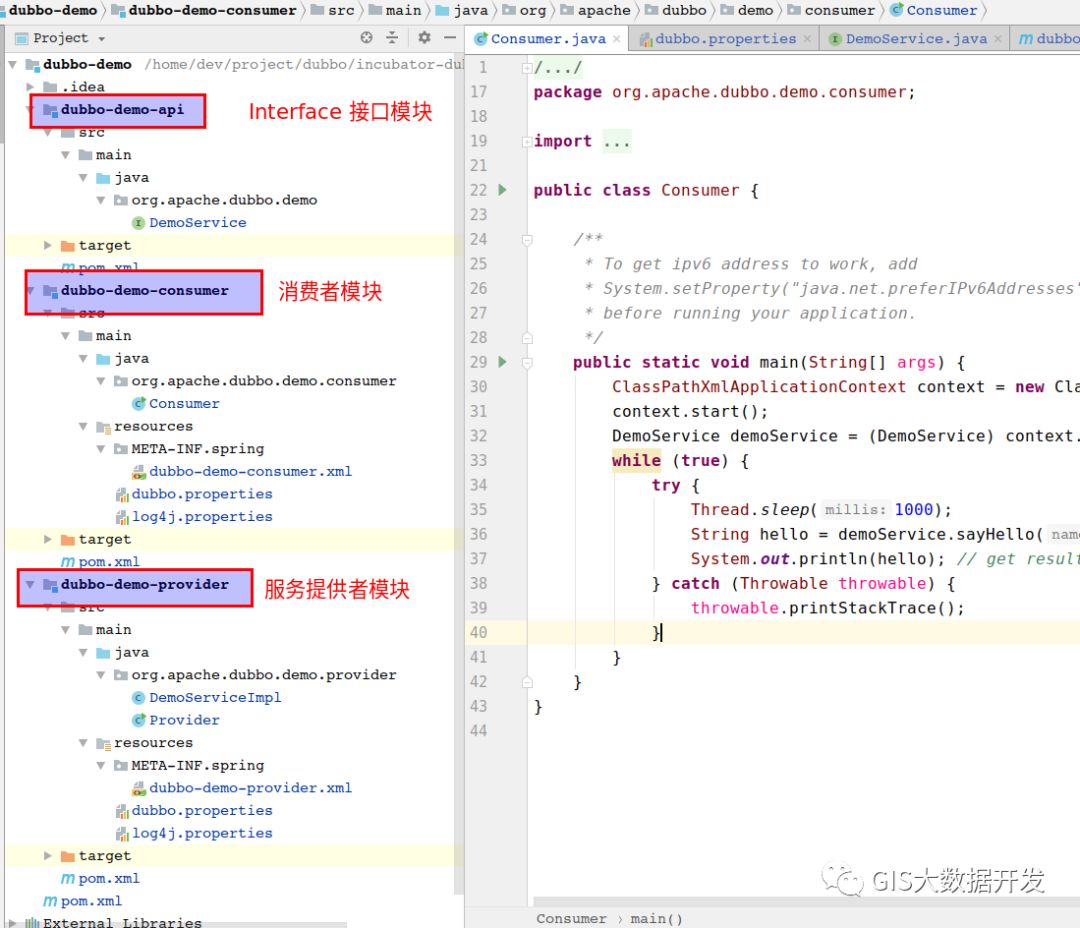Open log4j.properties under consumer resources

[202, 517]
